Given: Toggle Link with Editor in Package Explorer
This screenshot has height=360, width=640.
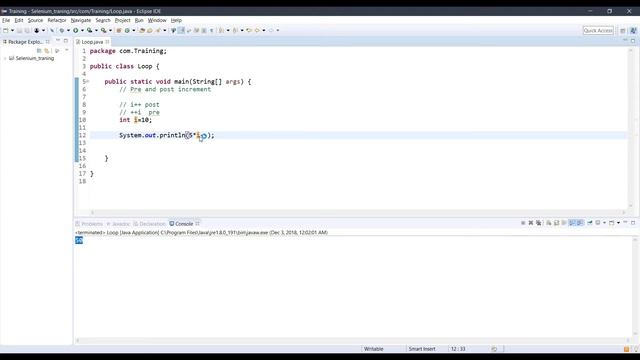Looking at the screenshot, I should tap(47, 51).
